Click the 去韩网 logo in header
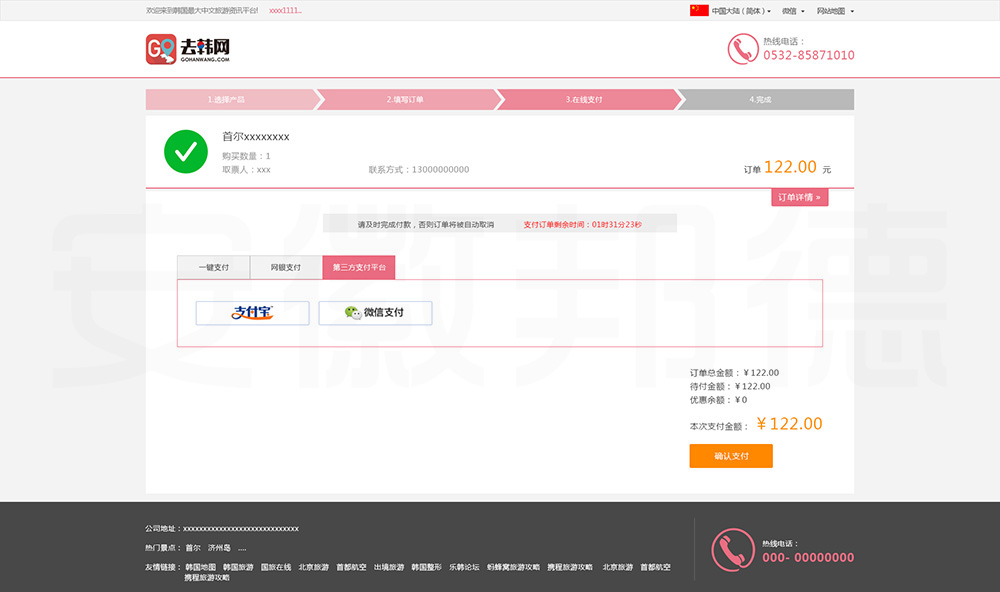The width and height of the screenshot is (1000, 592). pos(188,49)
